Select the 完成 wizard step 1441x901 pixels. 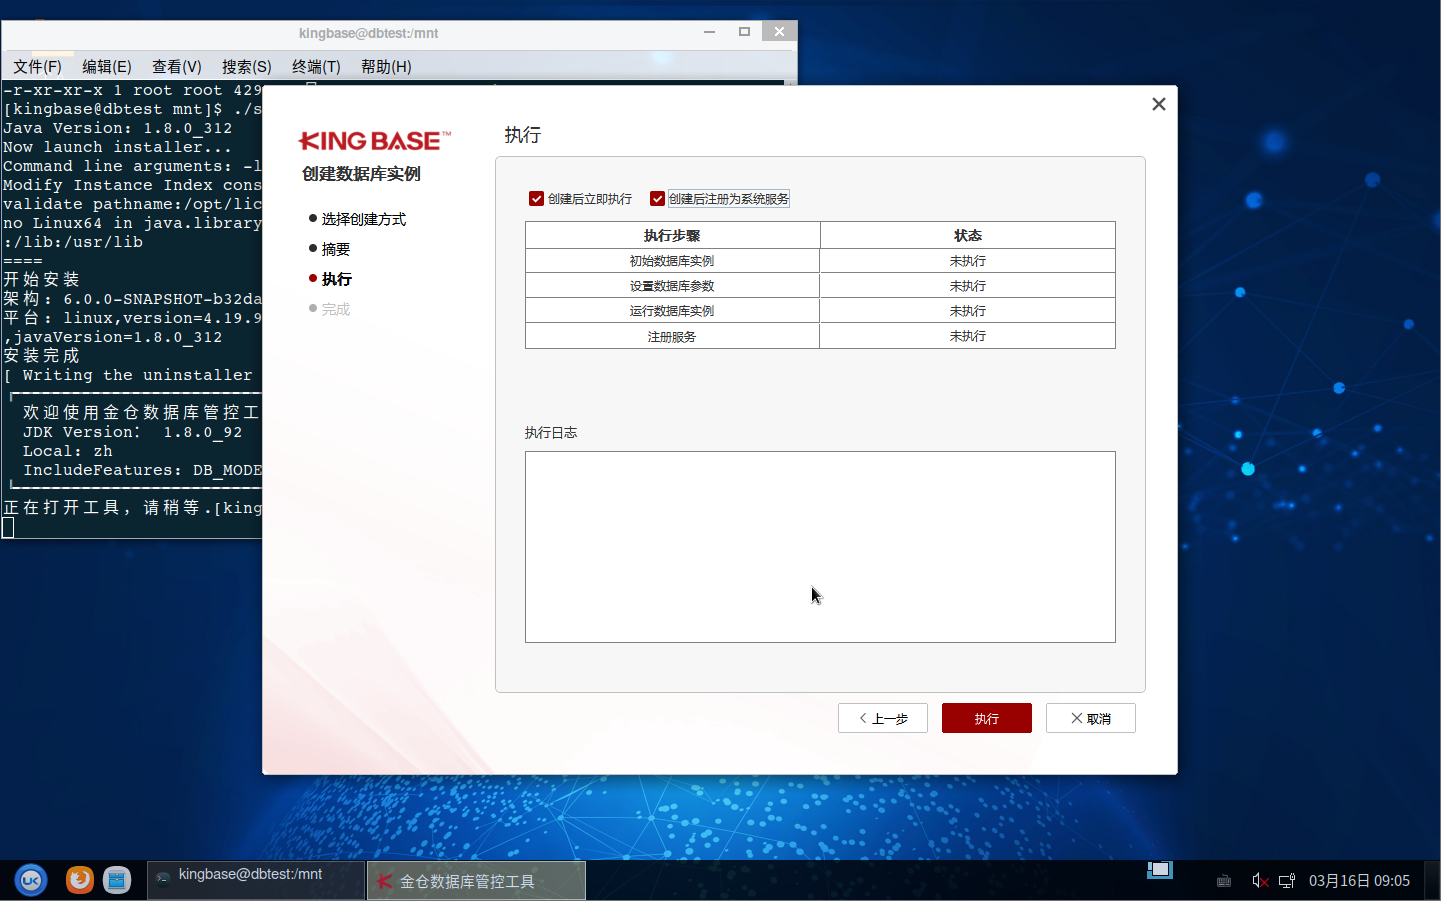pyautogui.click(x=335, y=309)
